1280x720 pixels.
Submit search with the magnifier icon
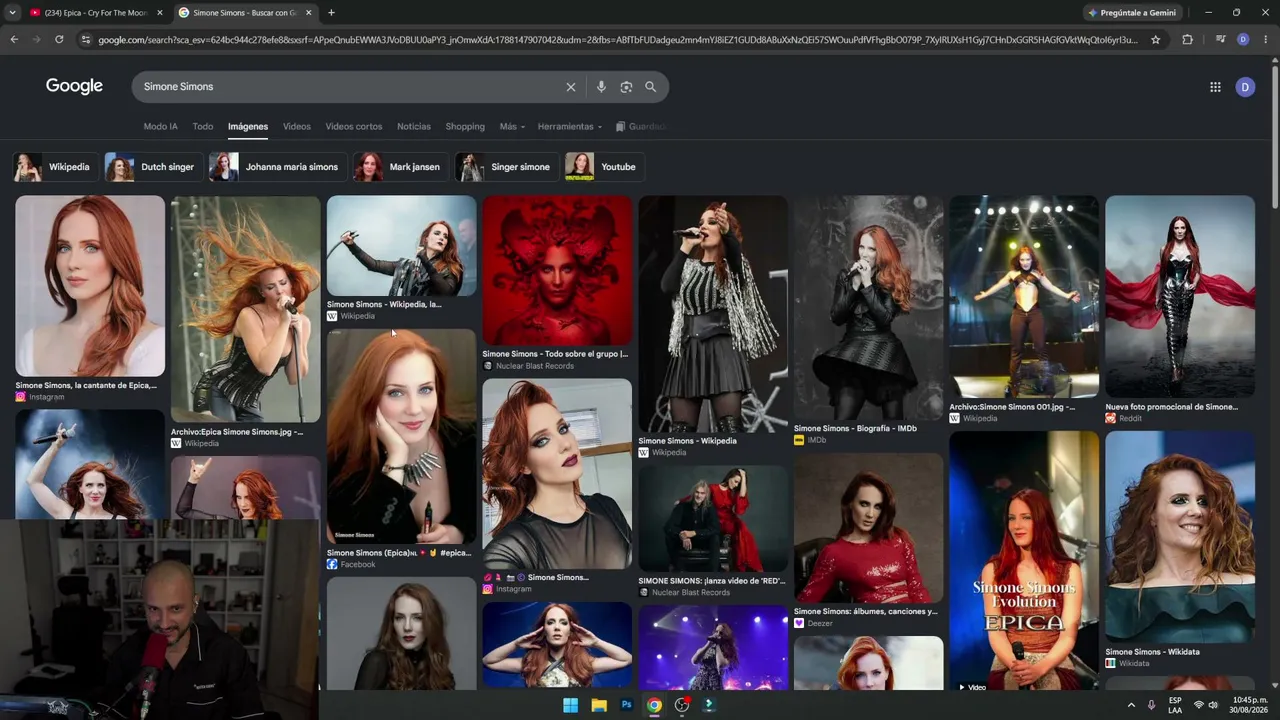click(x=650, y=87)
